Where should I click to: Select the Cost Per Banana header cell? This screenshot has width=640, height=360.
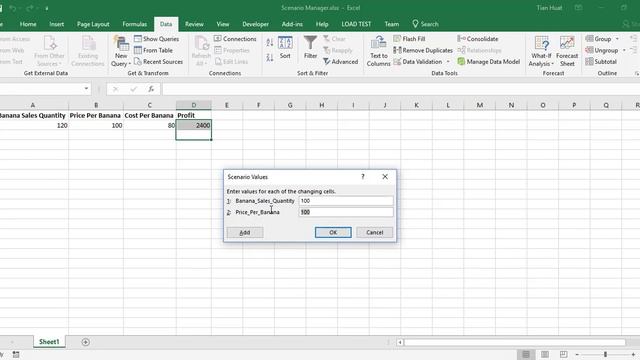149,116
